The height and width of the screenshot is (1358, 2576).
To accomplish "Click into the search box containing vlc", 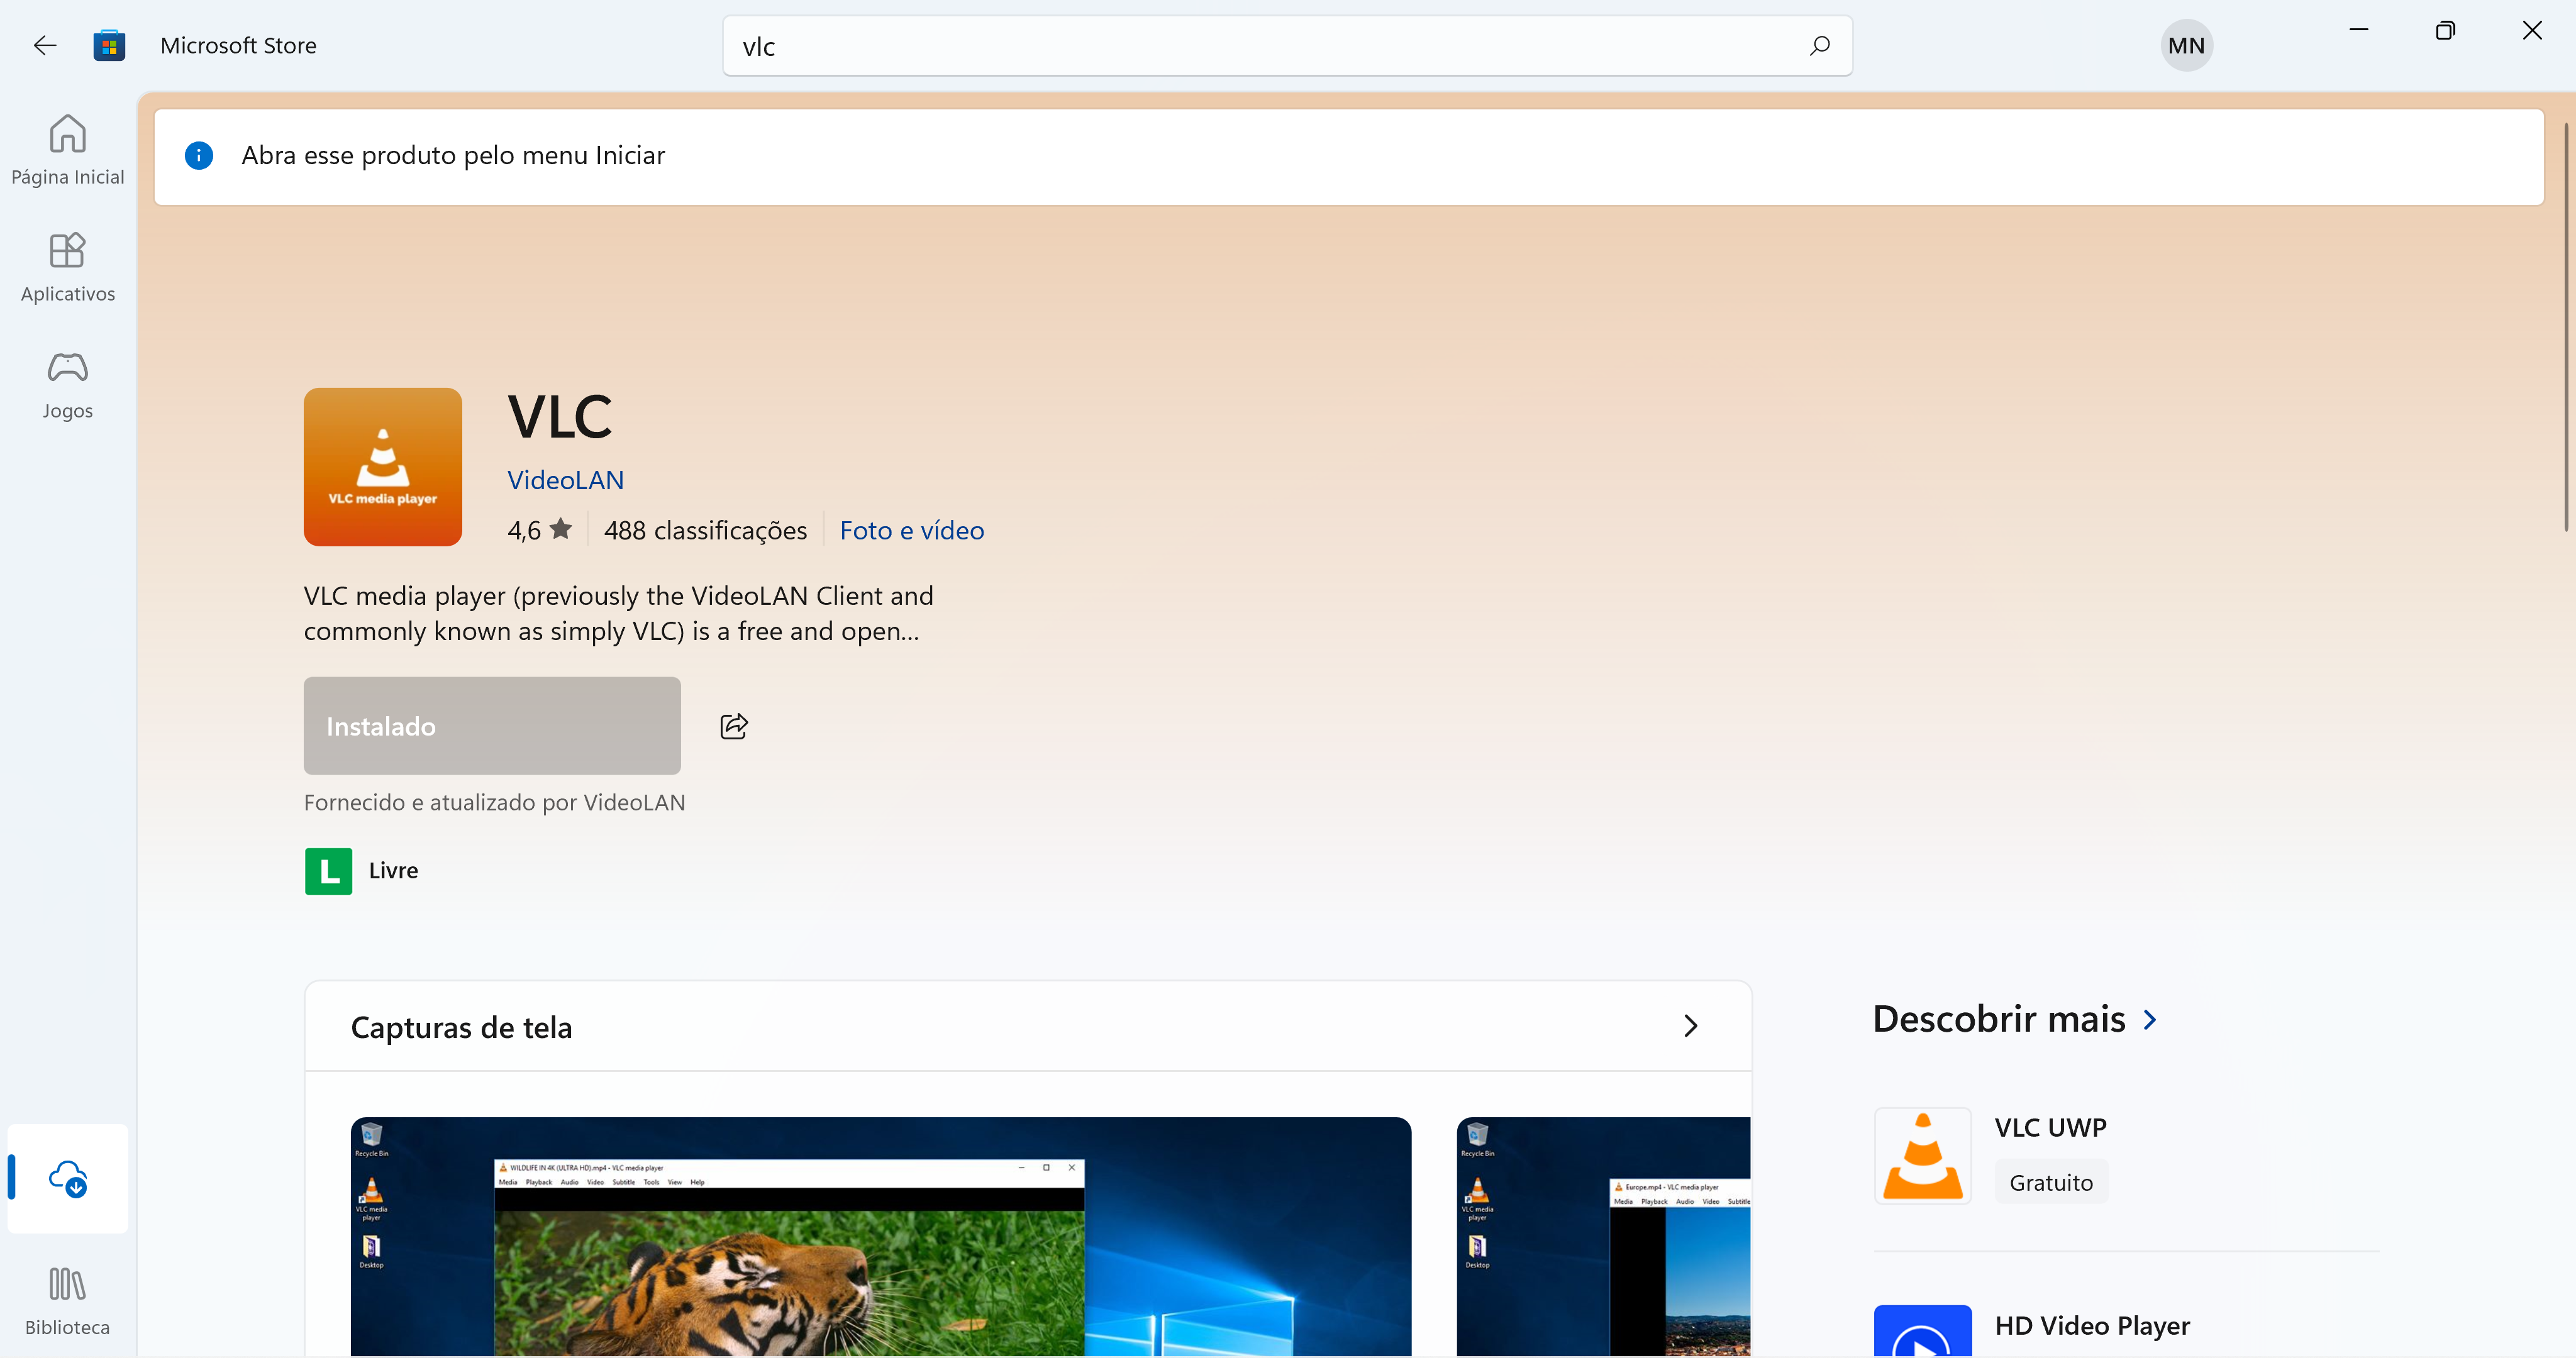I will coord(1287,46).
